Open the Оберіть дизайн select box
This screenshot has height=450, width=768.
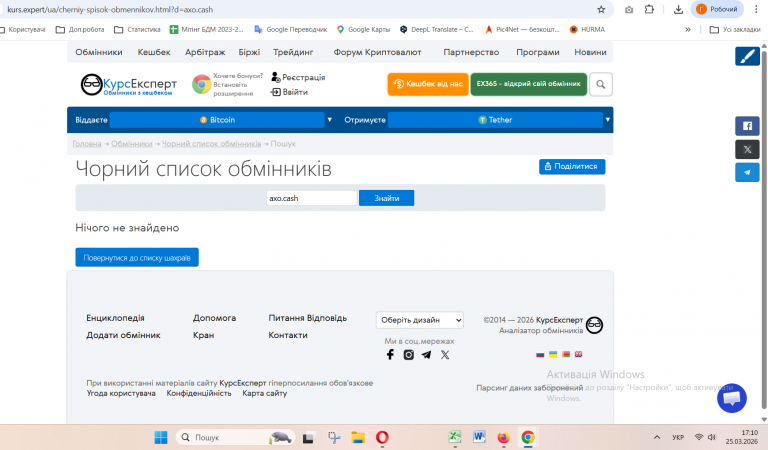(x=420, y=320)
